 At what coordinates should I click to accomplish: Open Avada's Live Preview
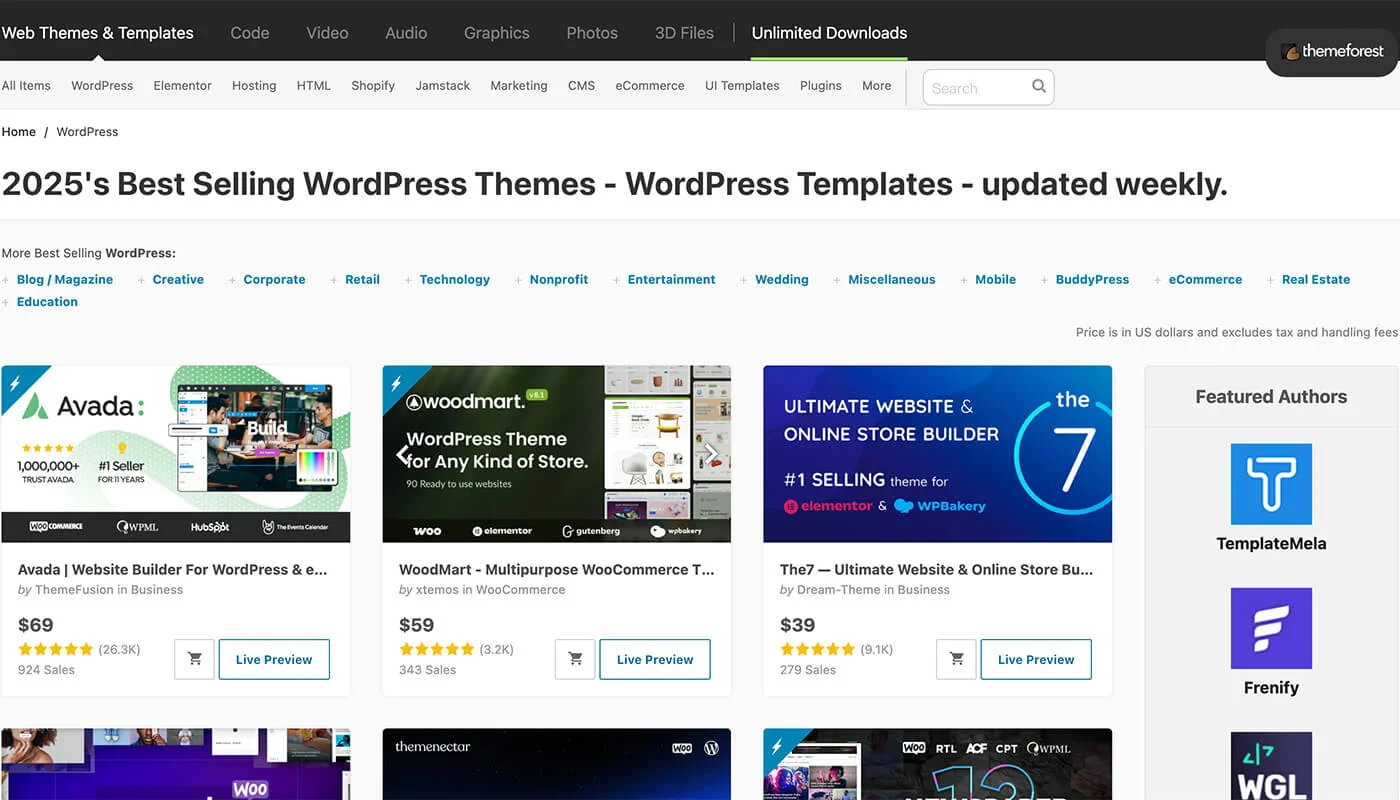point(273,659)
